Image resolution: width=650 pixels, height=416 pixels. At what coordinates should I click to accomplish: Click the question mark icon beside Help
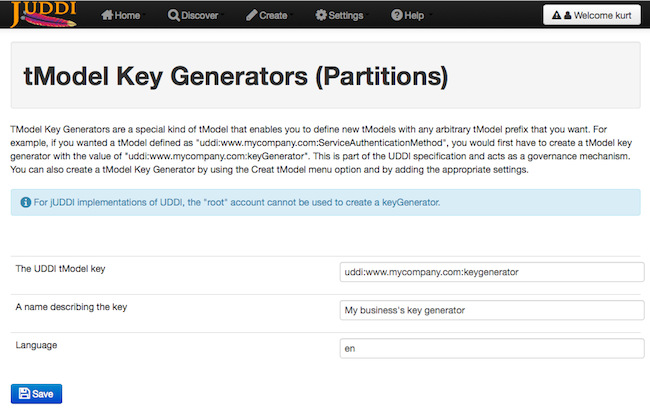(x=396, y=16)
